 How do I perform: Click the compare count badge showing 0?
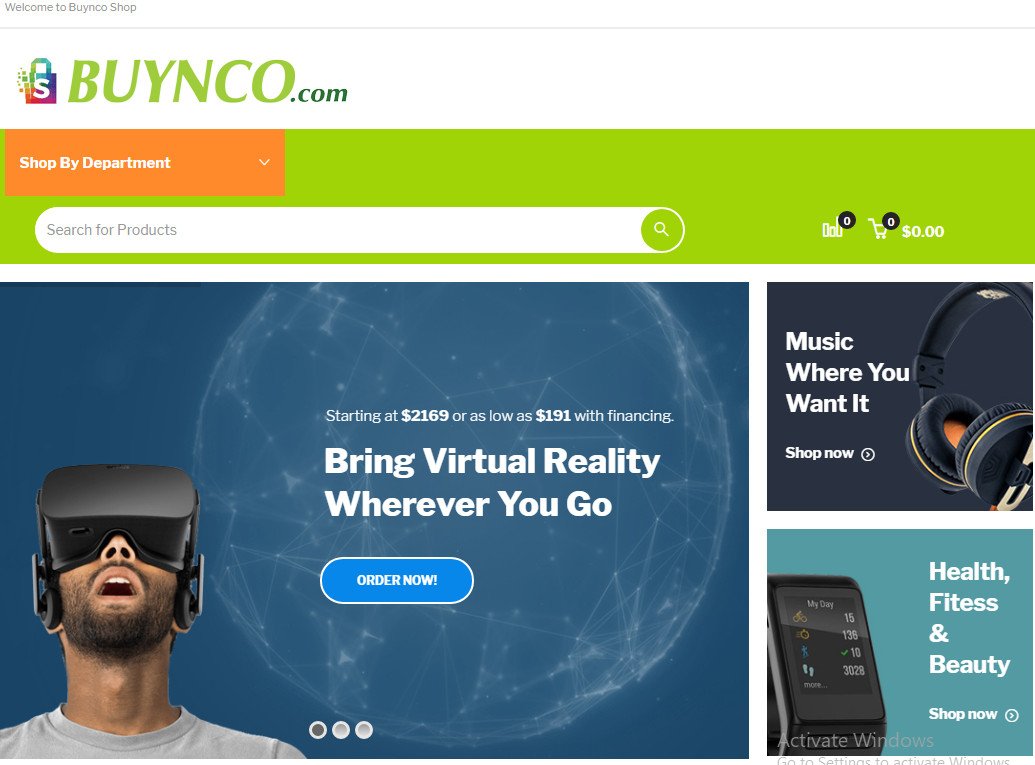(x=847, y=220)
